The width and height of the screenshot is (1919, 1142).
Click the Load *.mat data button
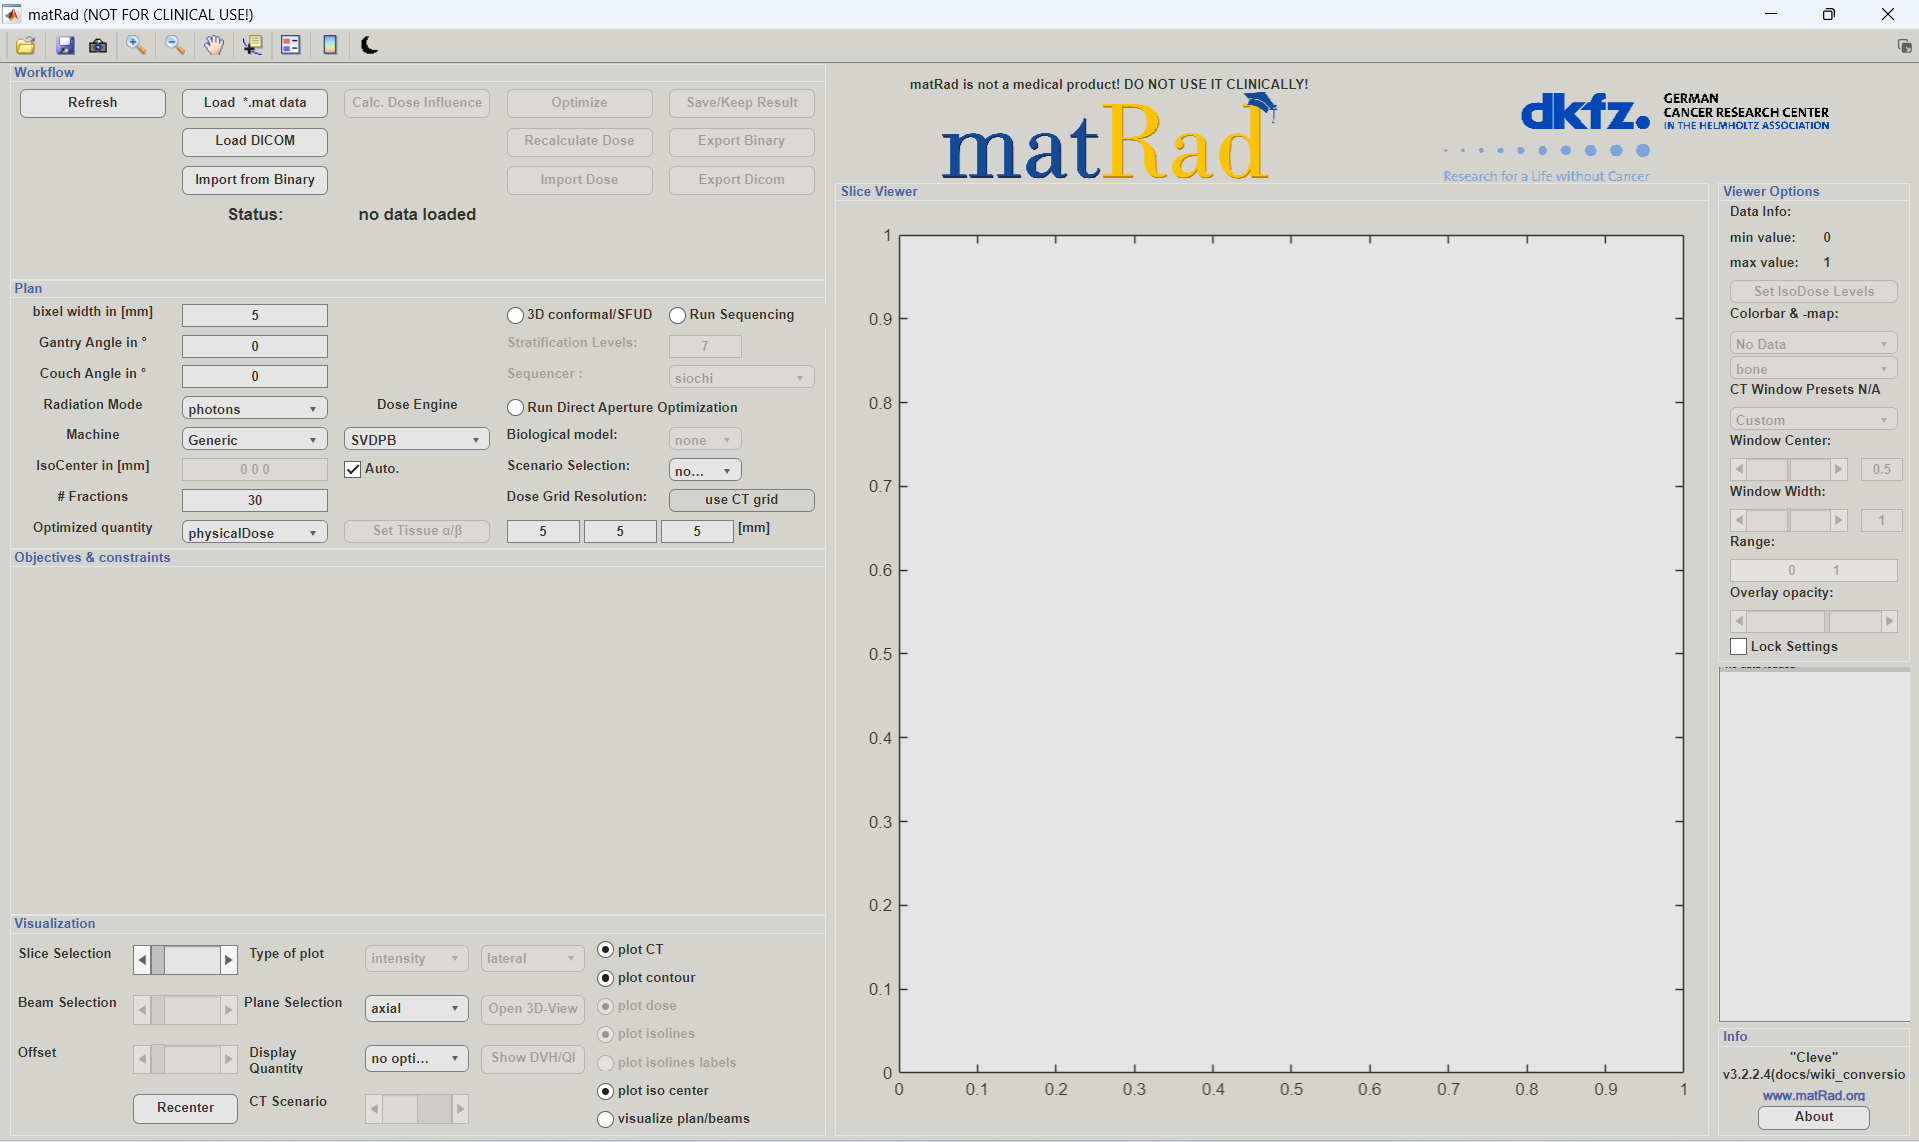pyautogui.click(x=255, y=103)
